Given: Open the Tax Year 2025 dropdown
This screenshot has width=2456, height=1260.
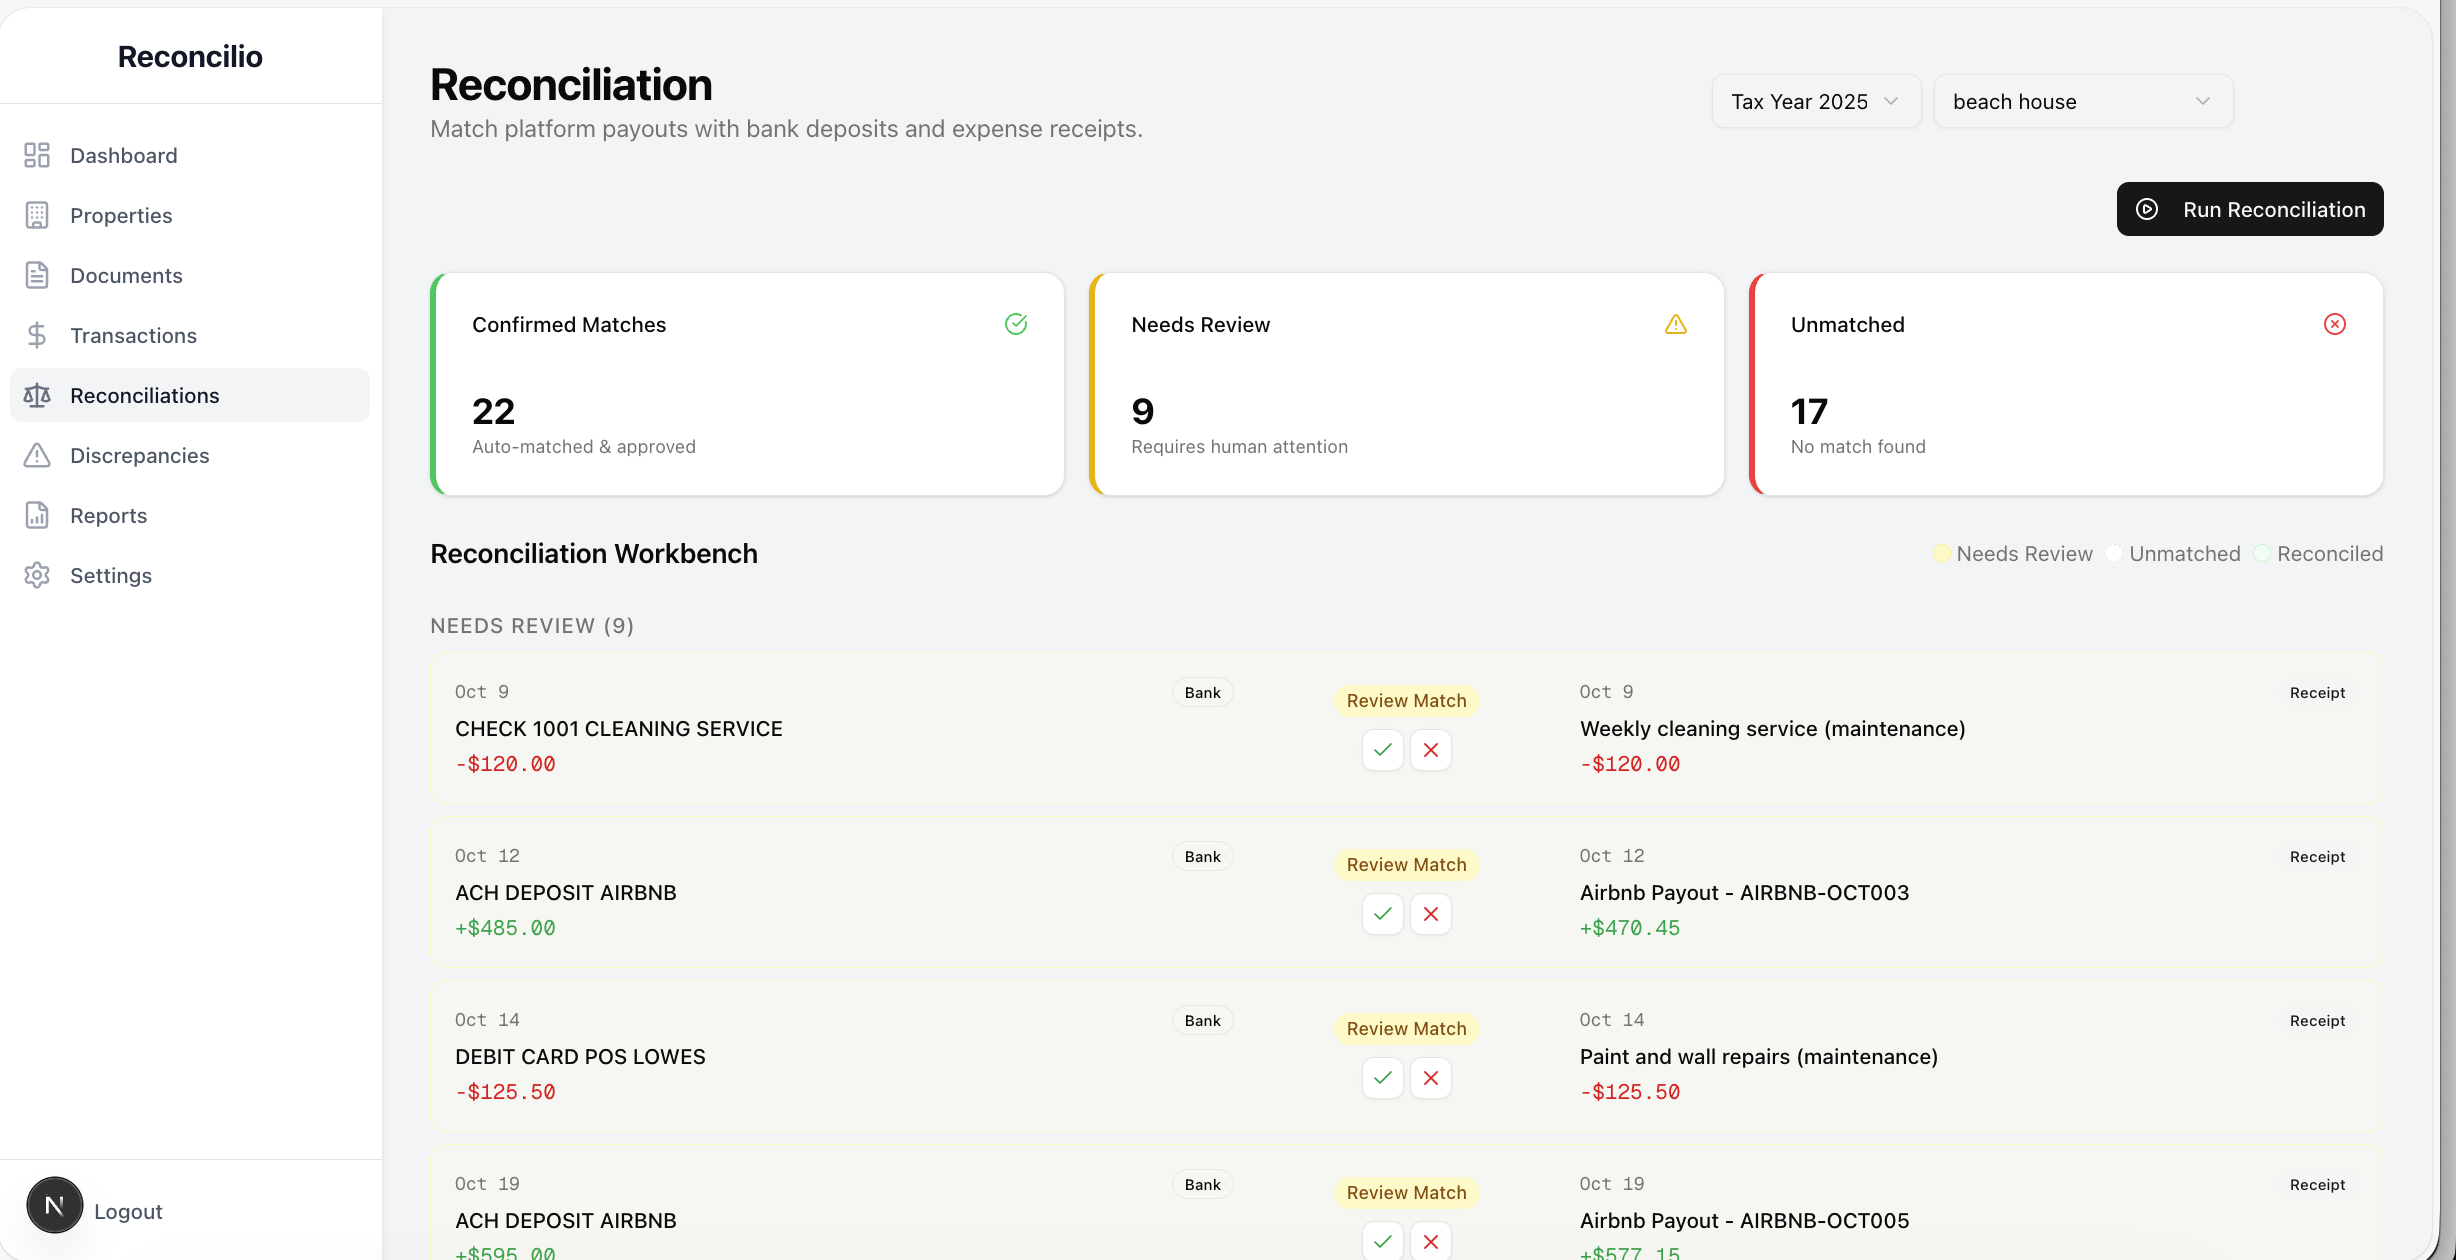Looking at the screenshot, I should 1816,101.
